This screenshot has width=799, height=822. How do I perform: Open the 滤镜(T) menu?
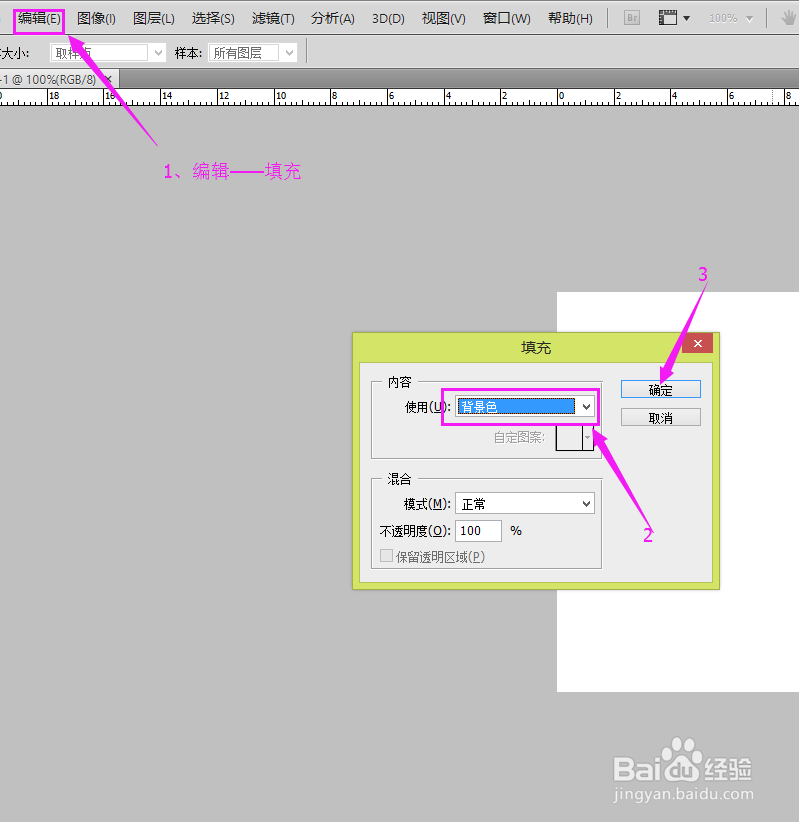click(273, 19)
